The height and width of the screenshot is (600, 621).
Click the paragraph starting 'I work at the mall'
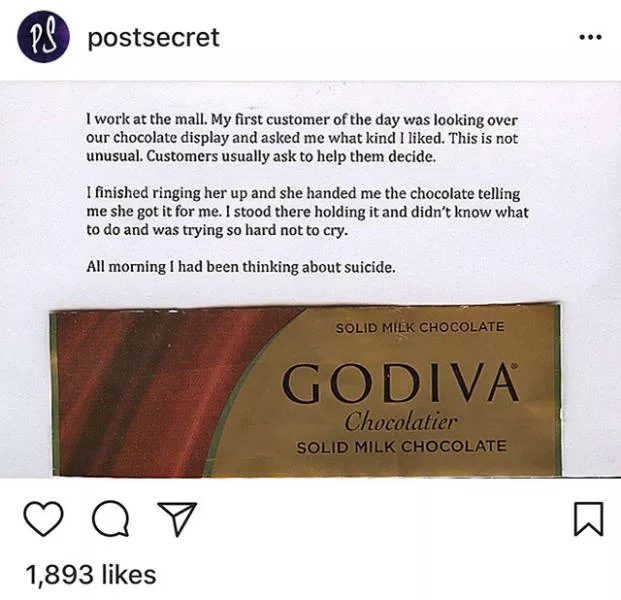point(300,139)
